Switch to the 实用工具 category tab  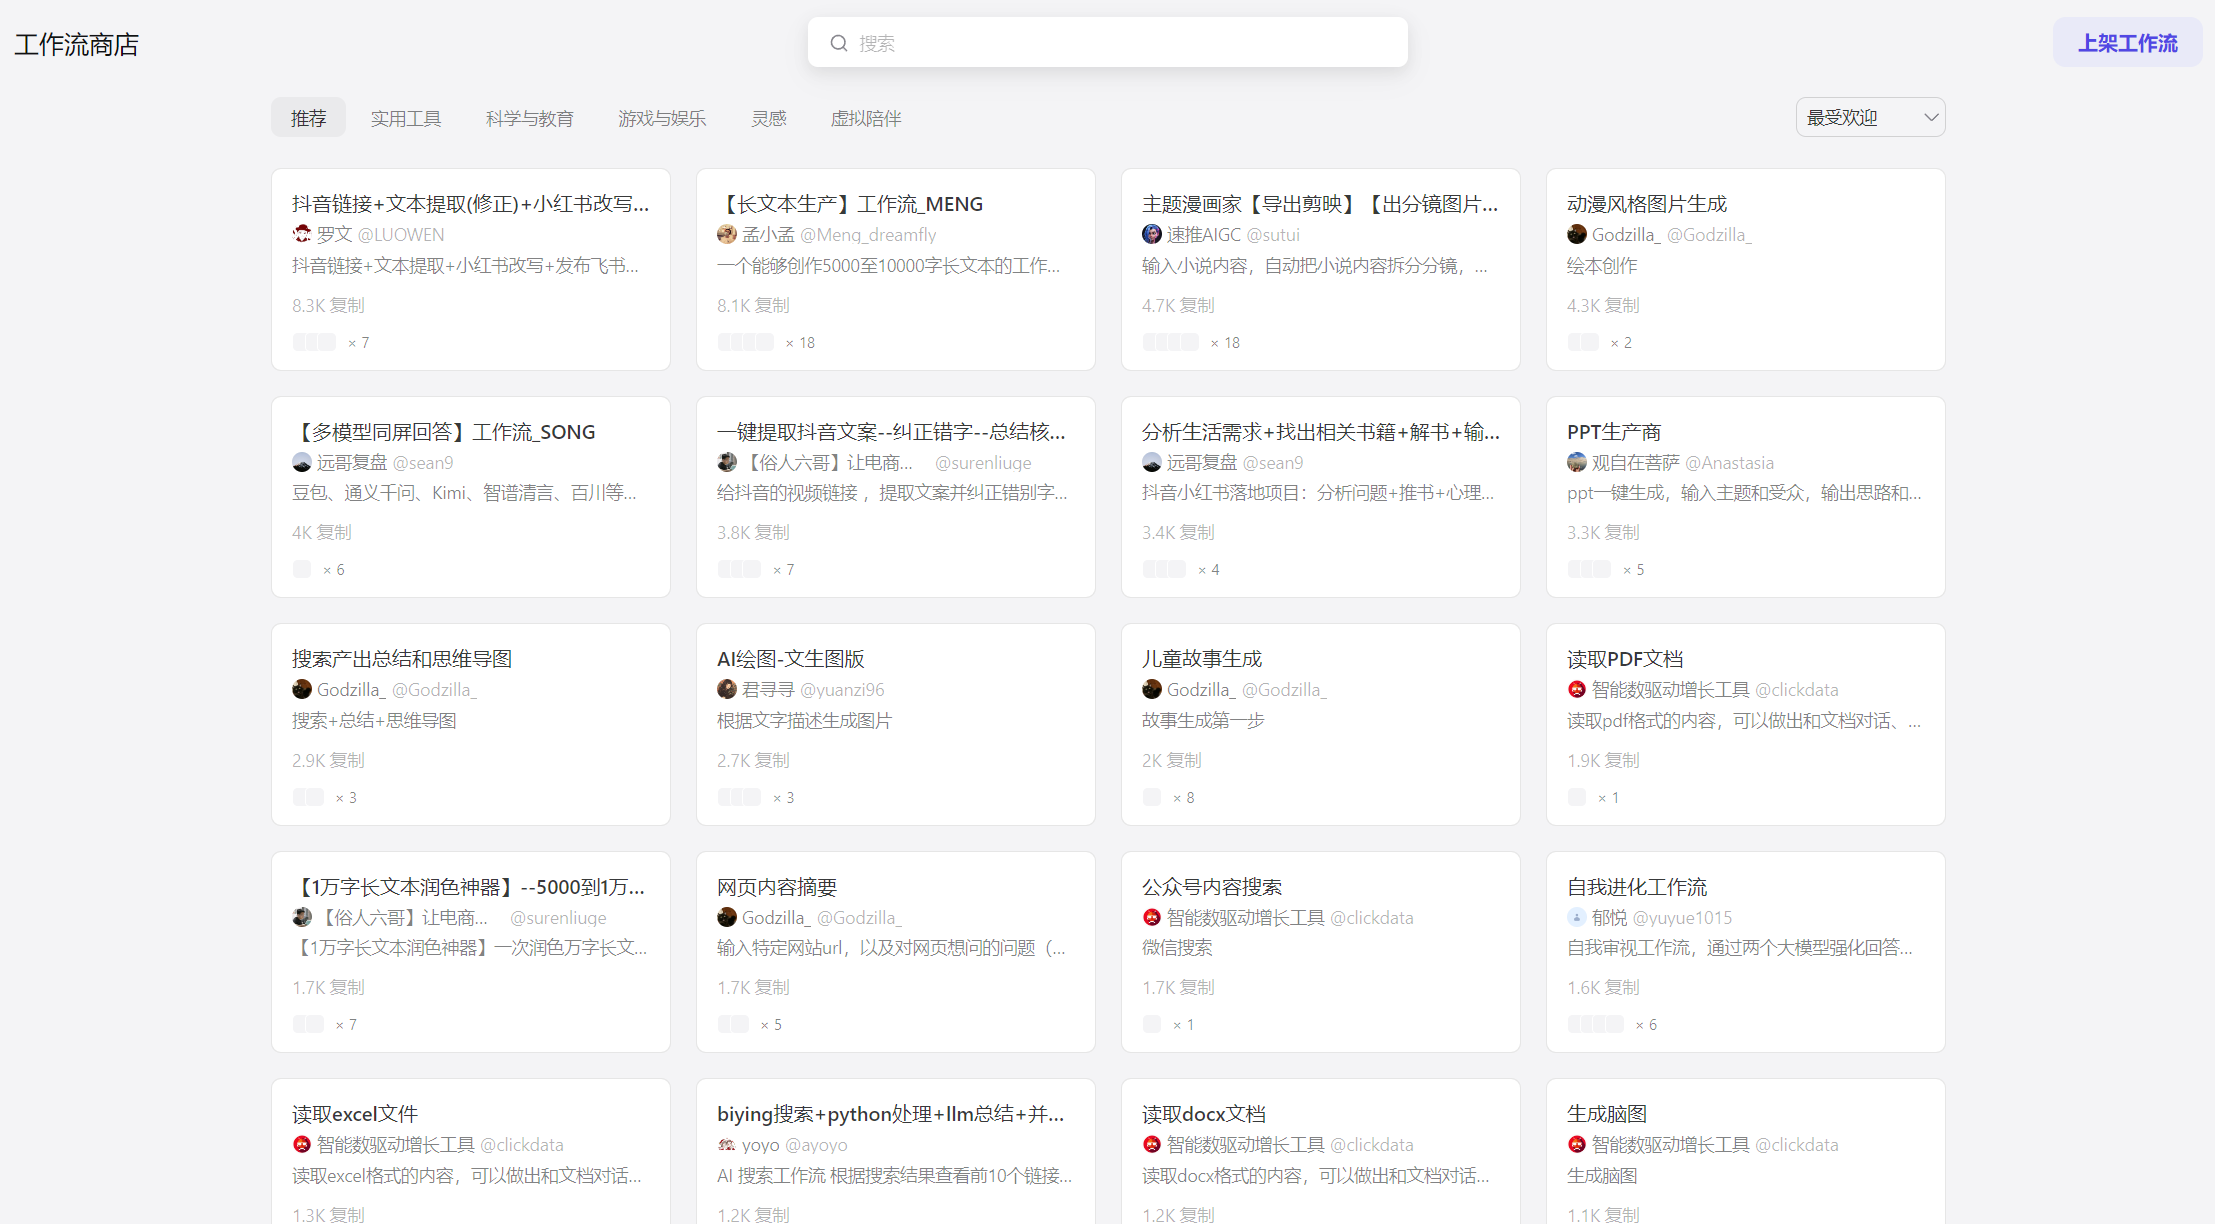tap(406, 117)
